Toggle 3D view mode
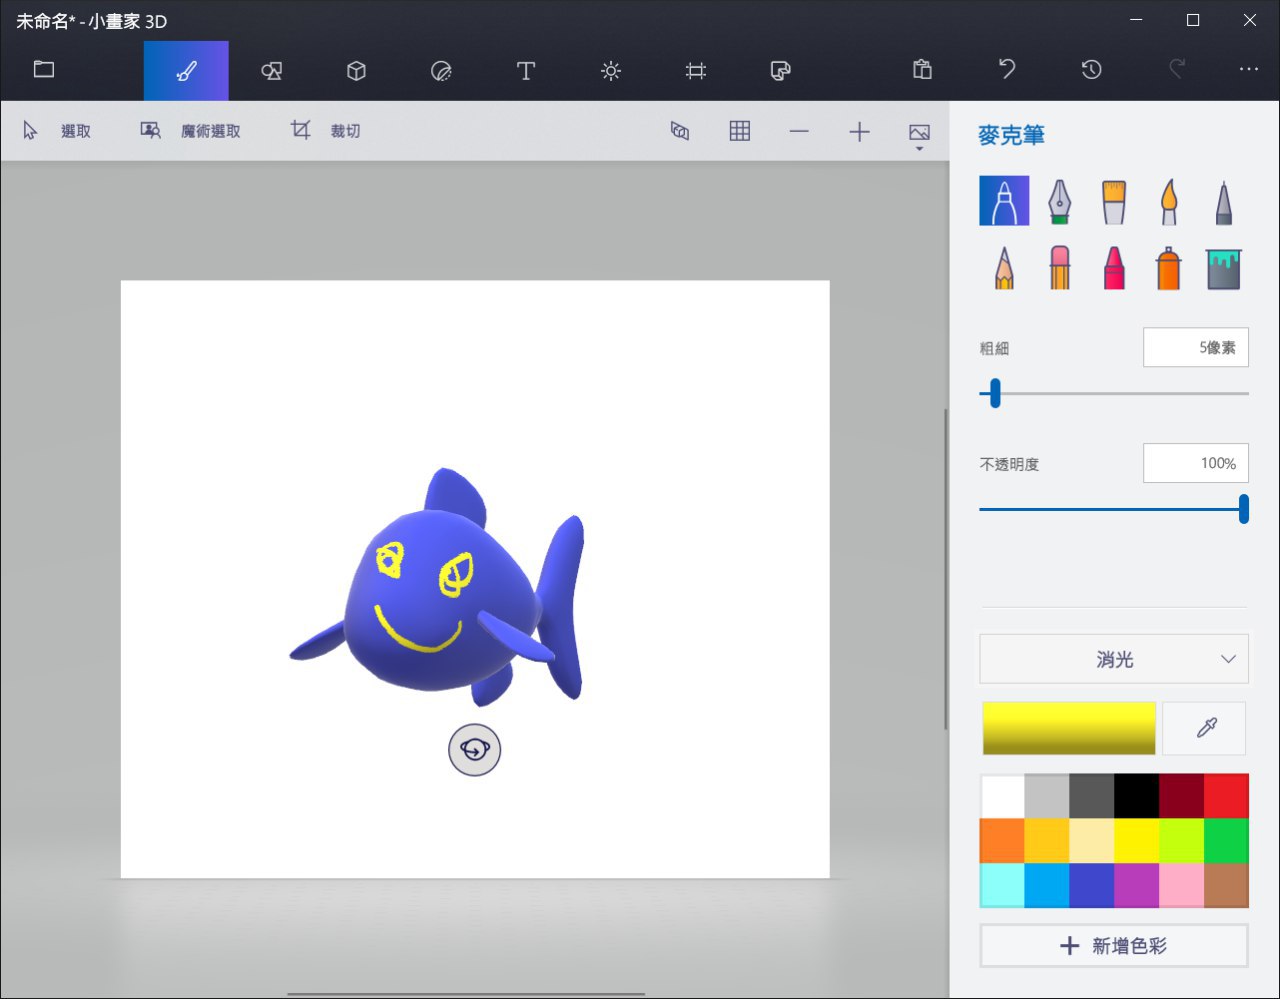 coord(680,131)
